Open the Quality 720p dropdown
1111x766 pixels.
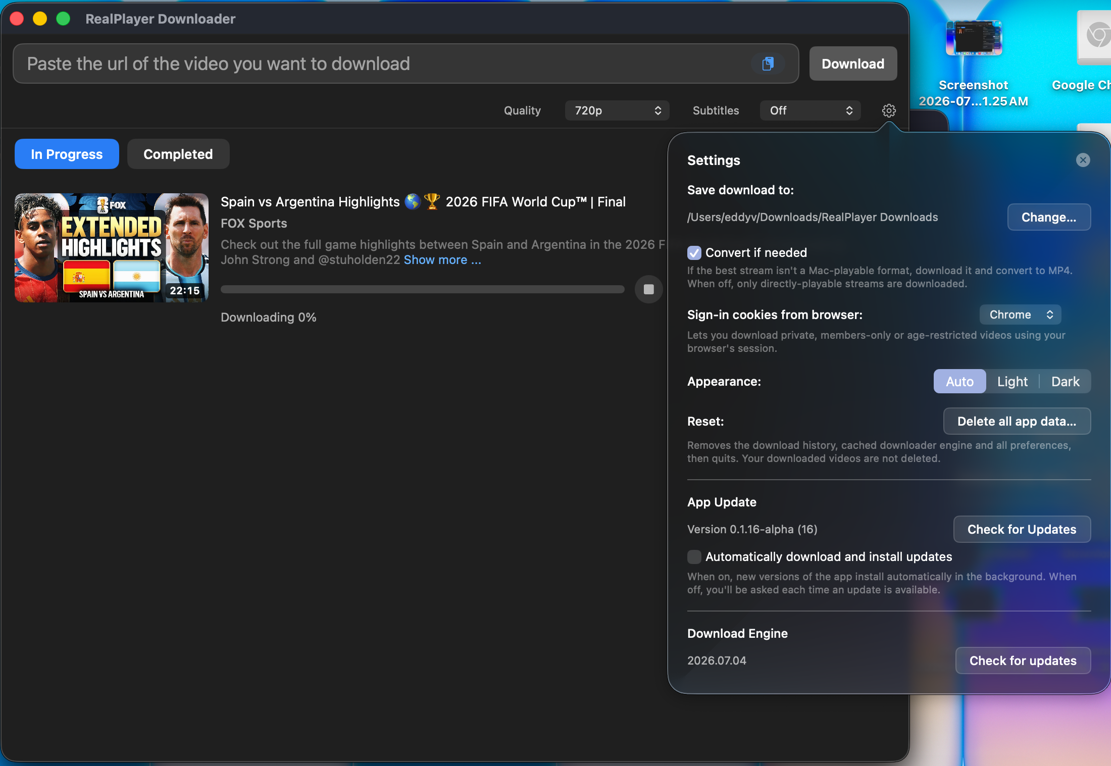click(x=616, y=111)
